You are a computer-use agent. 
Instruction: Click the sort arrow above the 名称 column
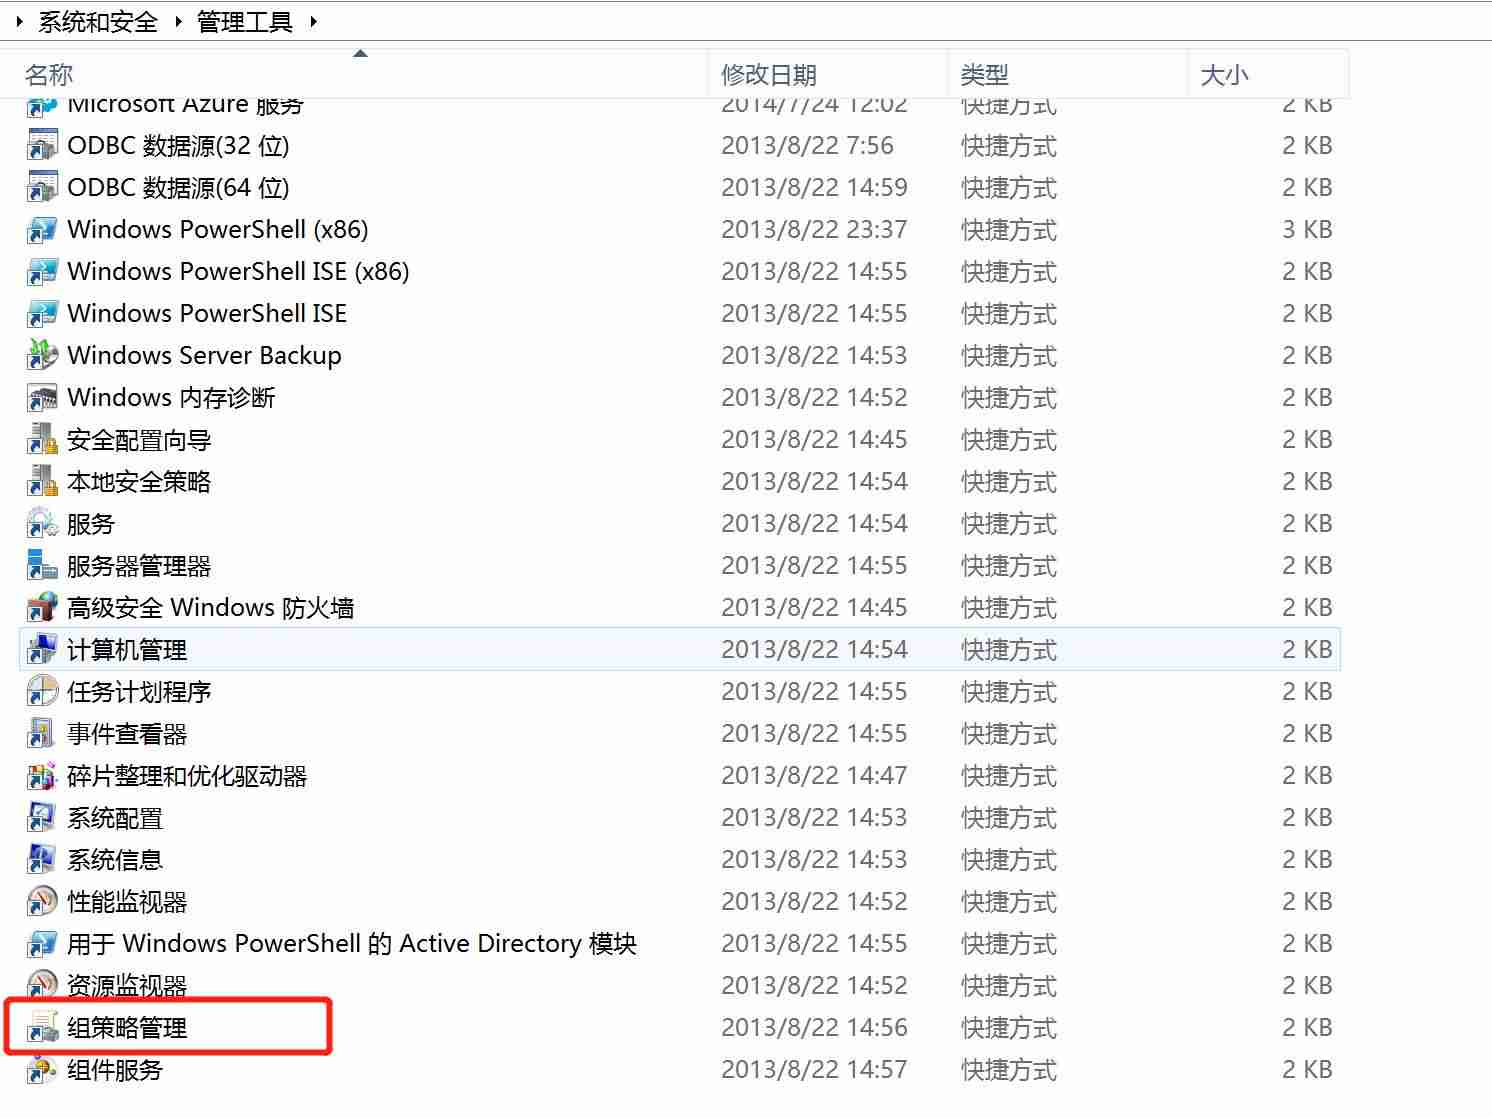[360, 53]
